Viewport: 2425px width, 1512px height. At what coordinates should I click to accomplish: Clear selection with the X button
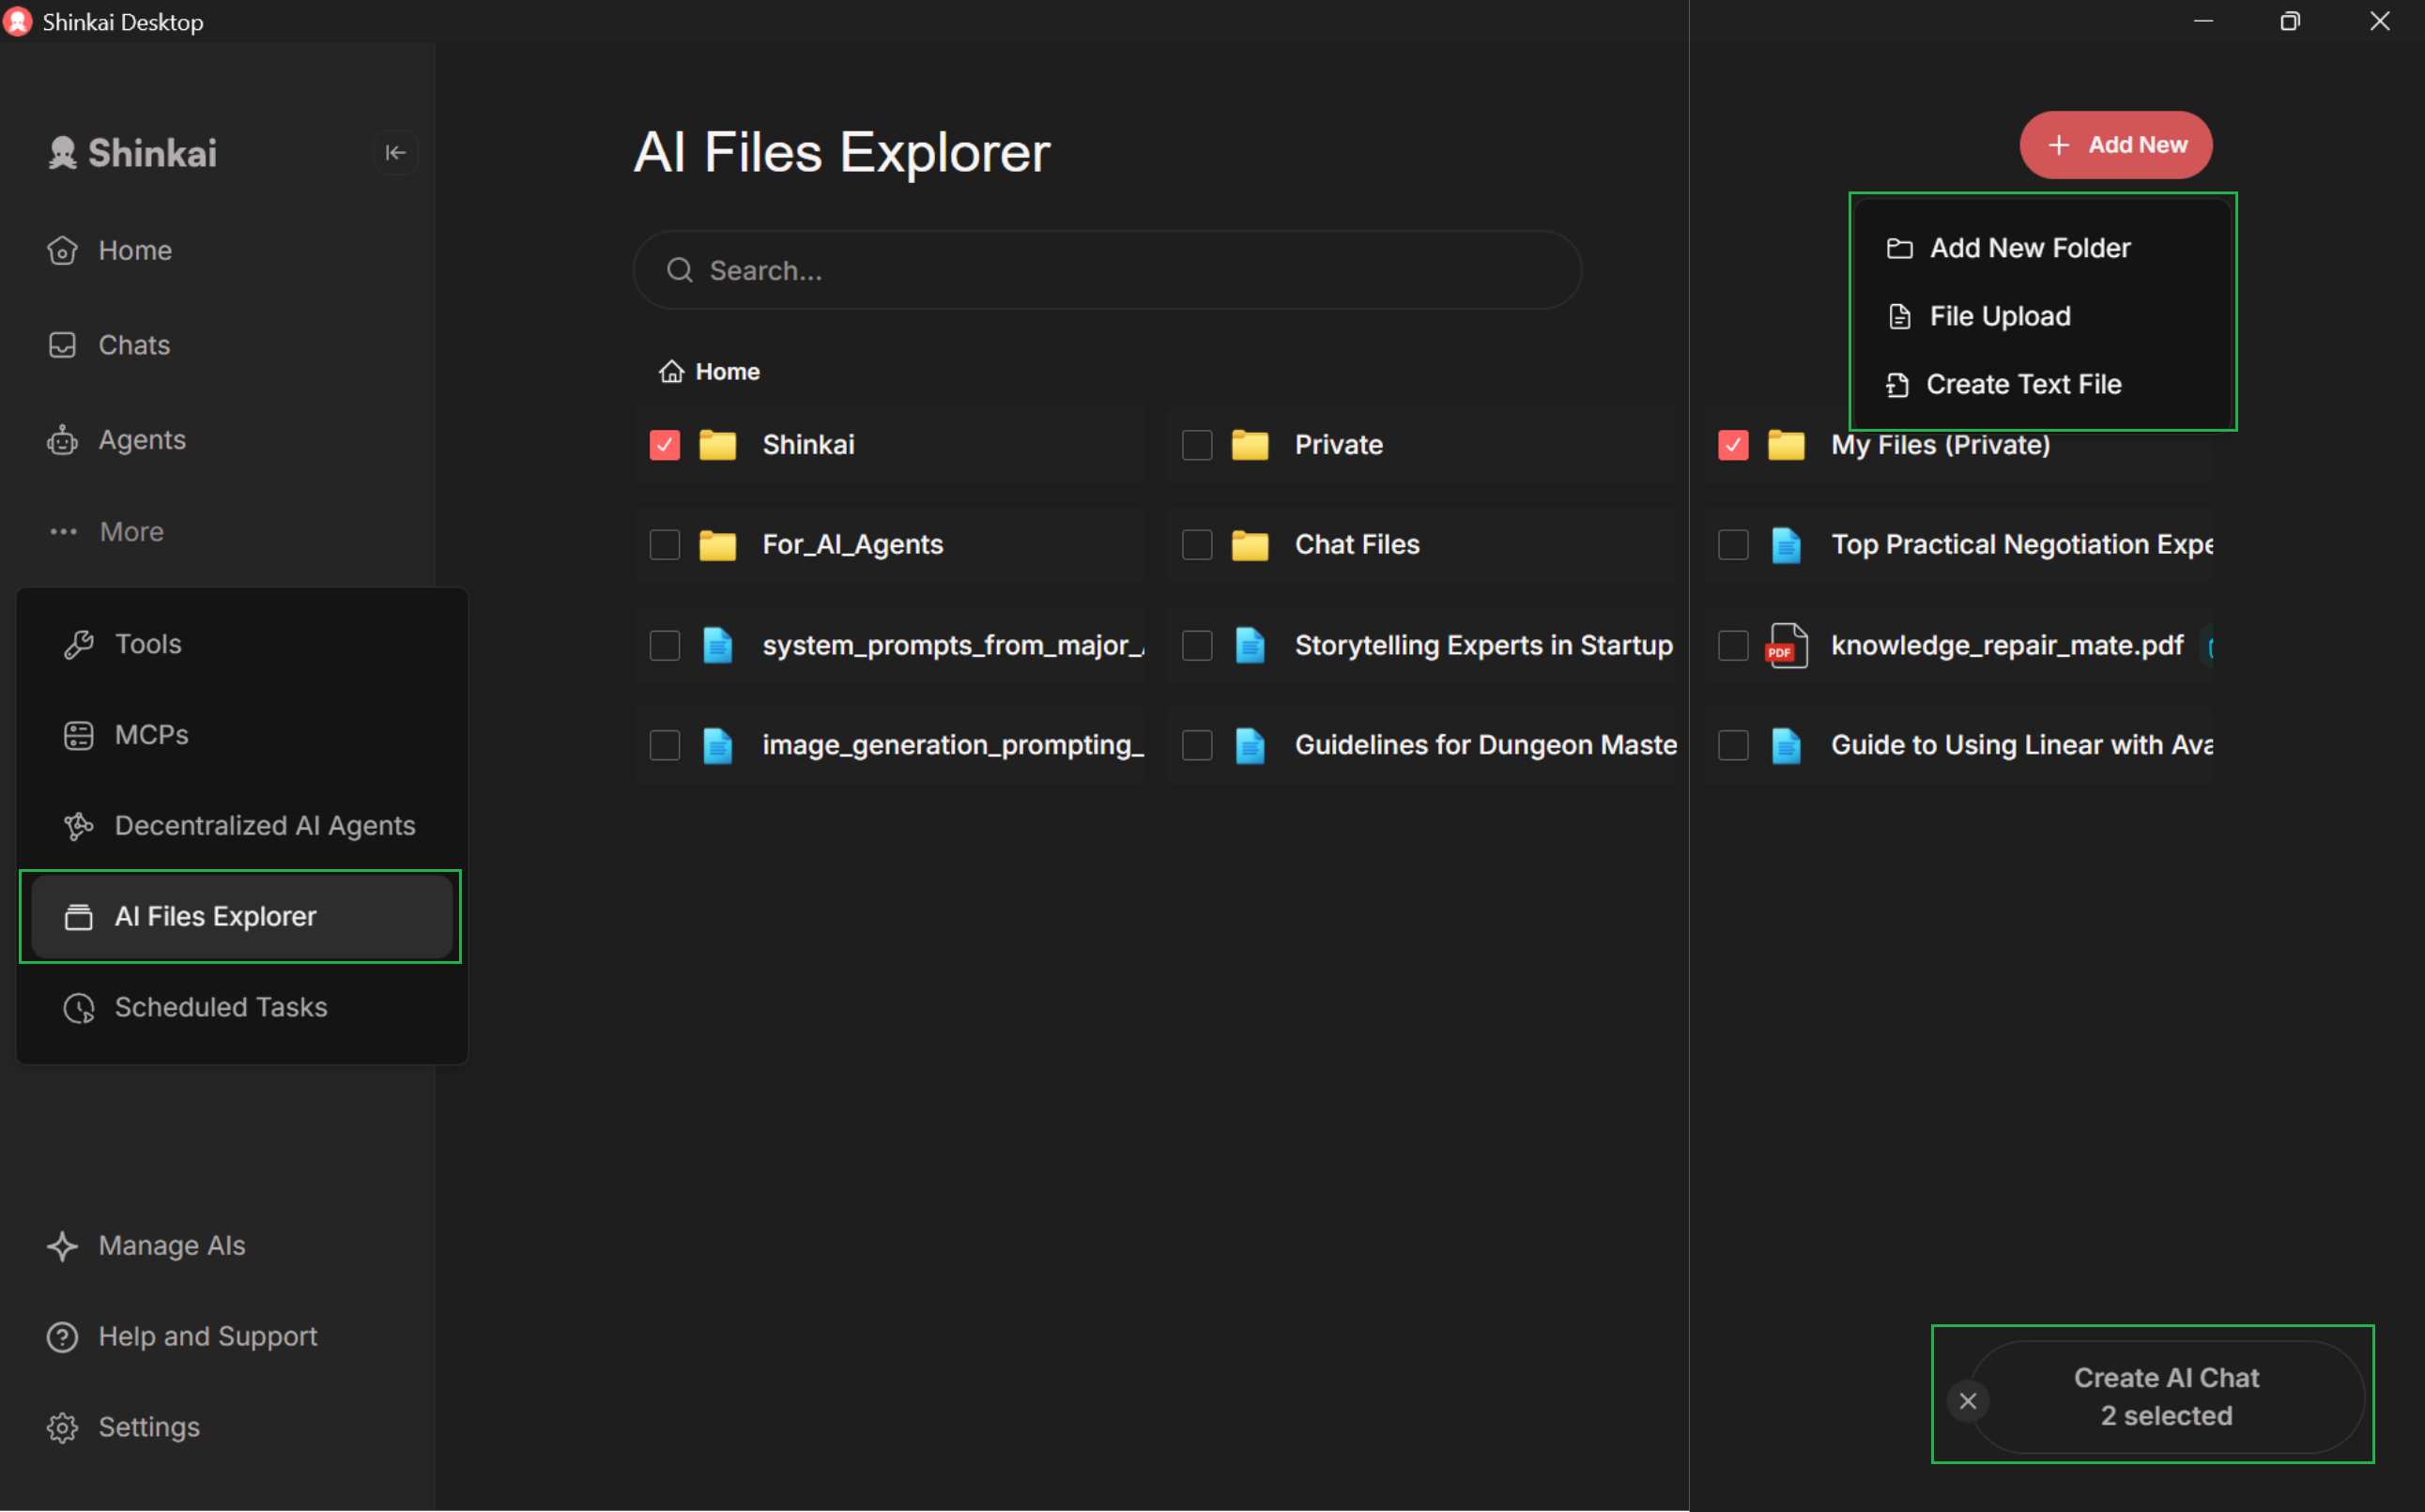coord(1967,1401)
